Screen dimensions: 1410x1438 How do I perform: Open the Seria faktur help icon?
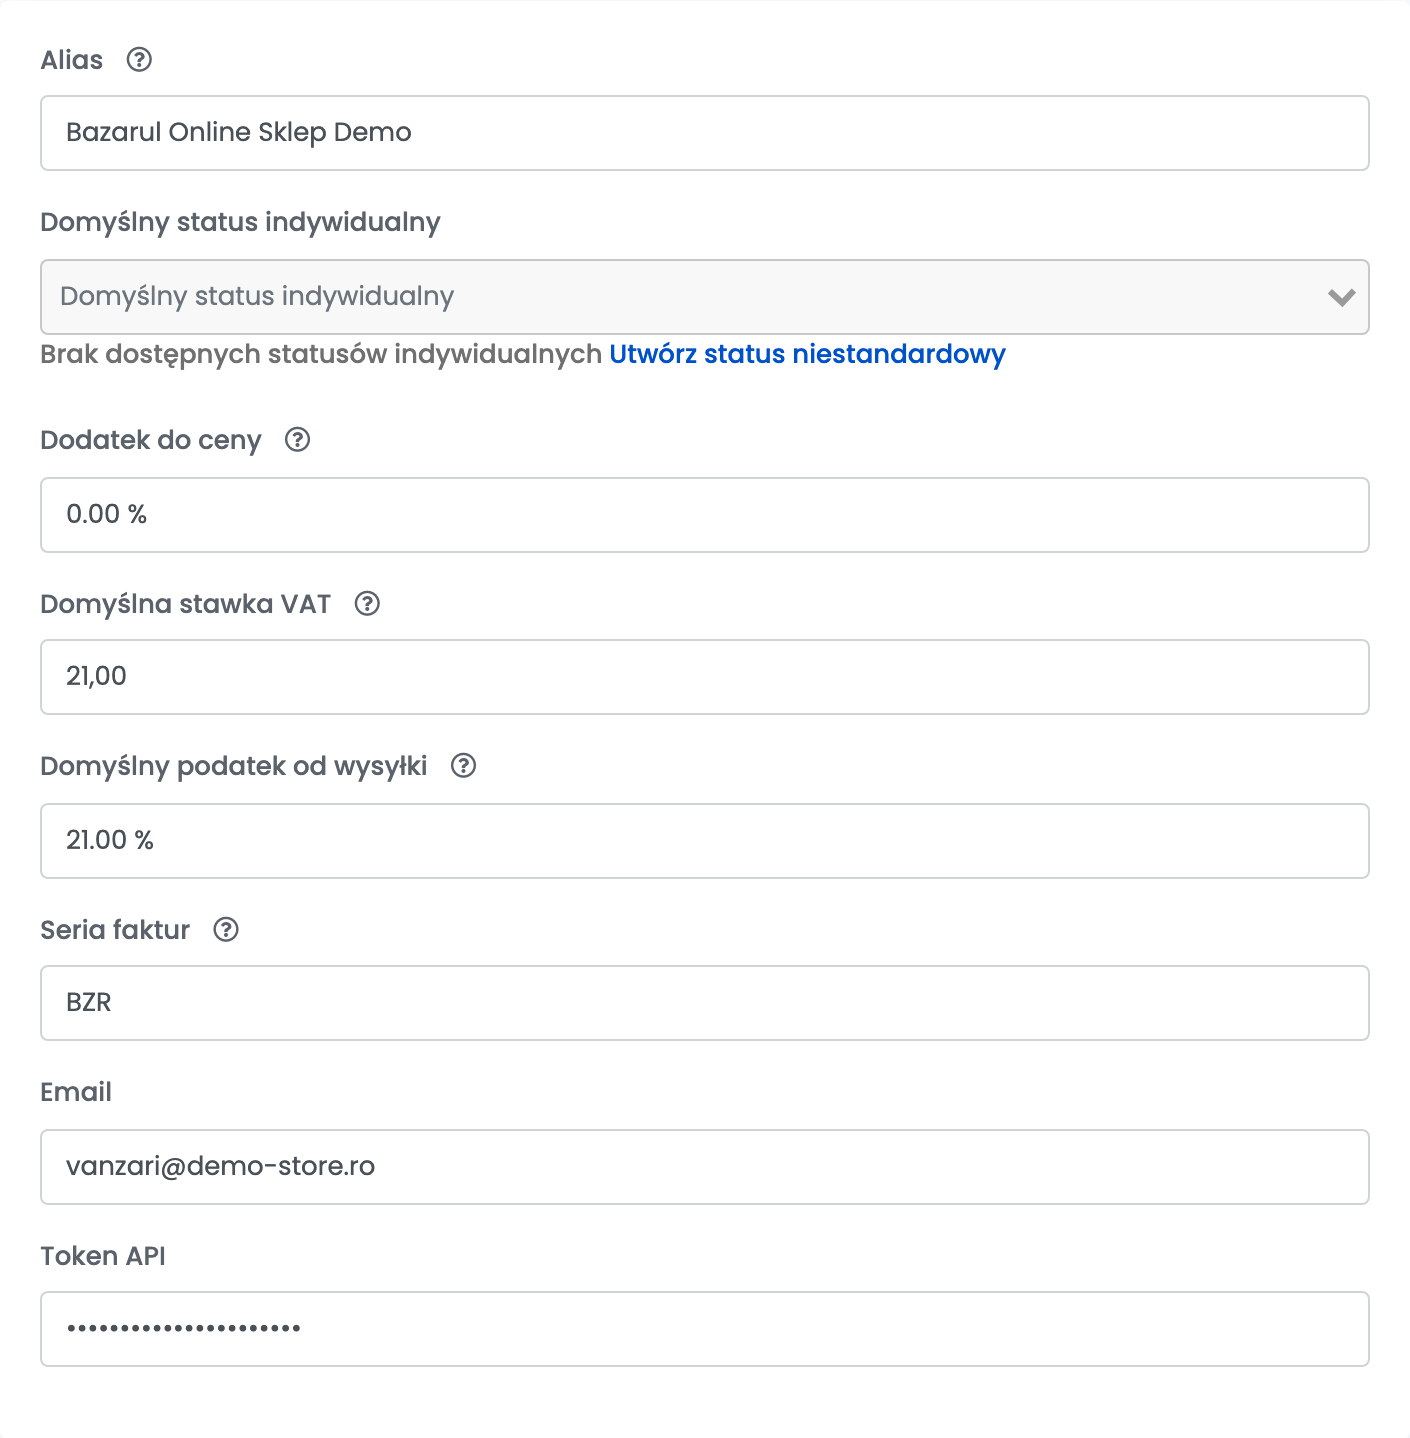click(226, 930)
